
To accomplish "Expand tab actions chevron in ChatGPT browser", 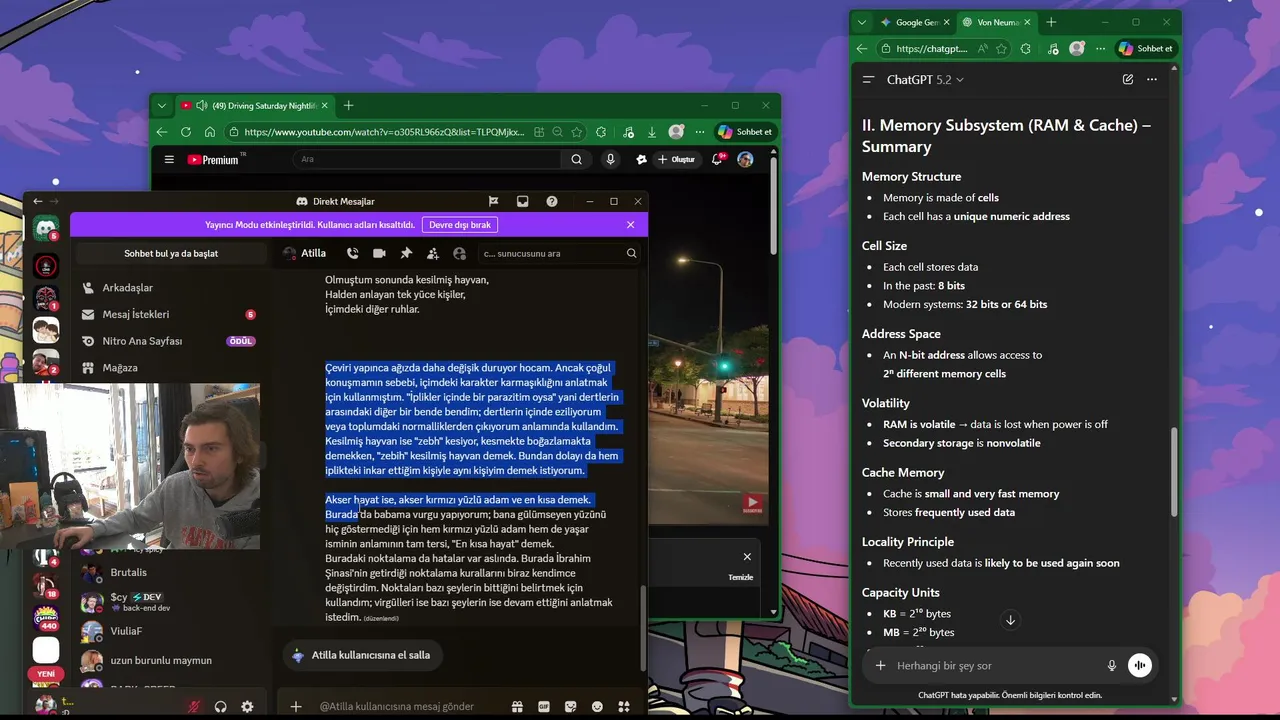I will pos(863,22).
